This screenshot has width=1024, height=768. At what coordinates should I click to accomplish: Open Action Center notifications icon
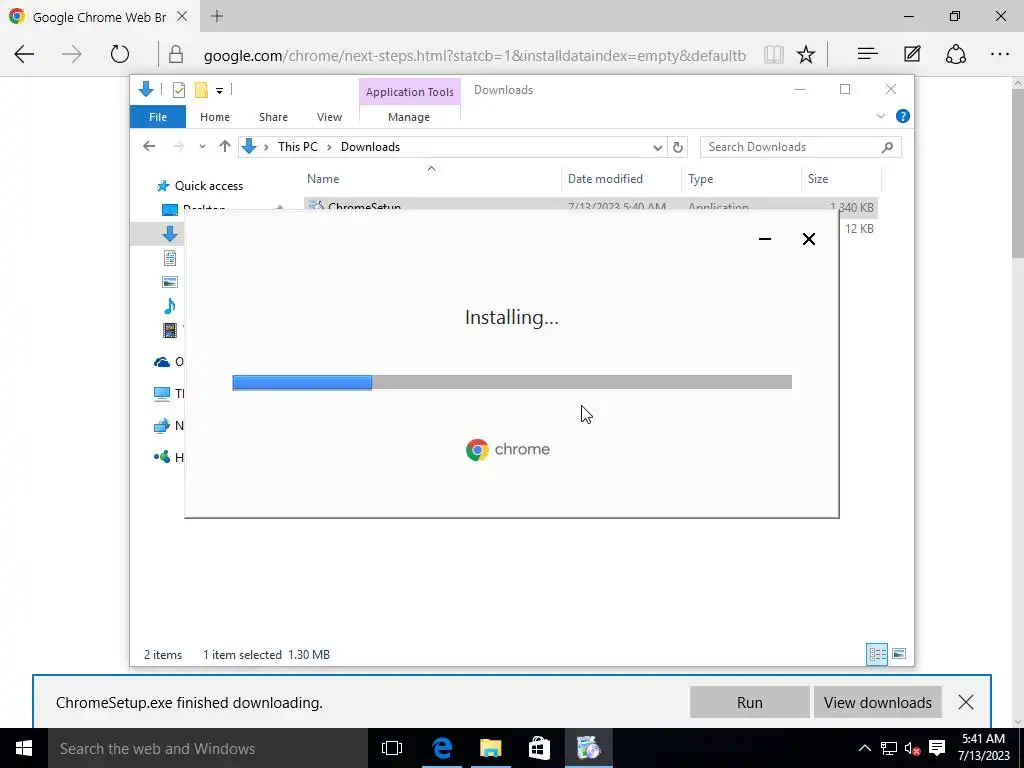coord(937,748)
